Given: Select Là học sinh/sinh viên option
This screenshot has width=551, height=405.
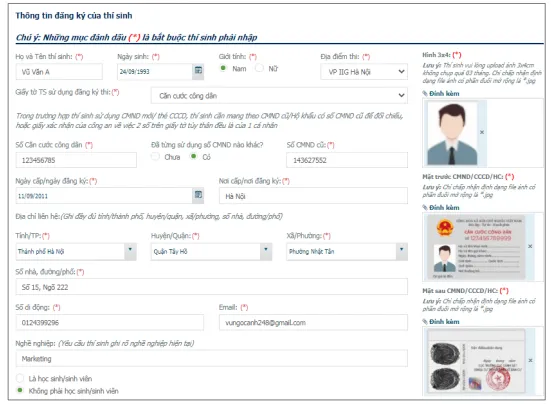Looking at the screenshot, I should (20, 378).
